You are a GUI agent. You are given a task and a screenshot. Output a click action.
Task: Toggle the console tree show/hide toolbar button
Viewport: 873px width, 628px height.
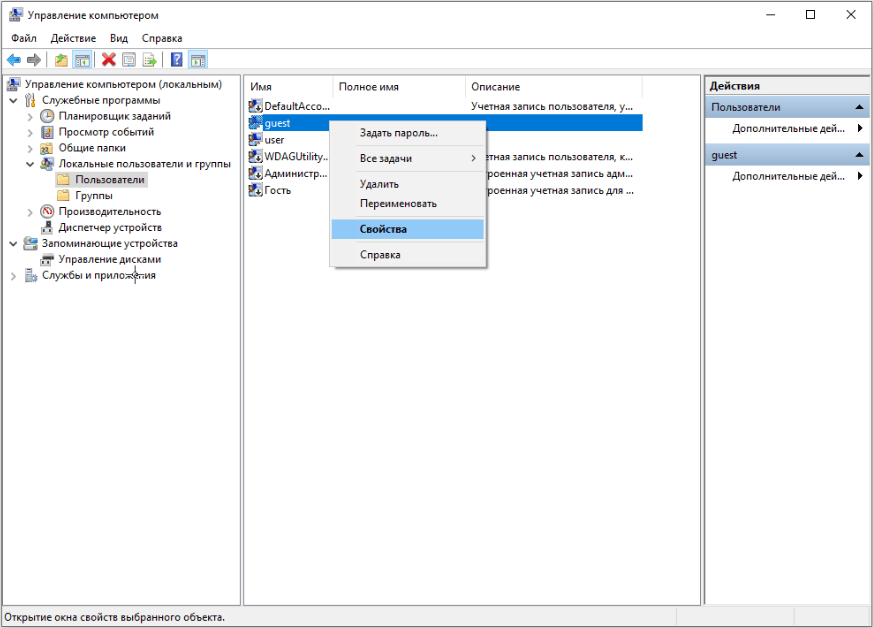(82, 60)
